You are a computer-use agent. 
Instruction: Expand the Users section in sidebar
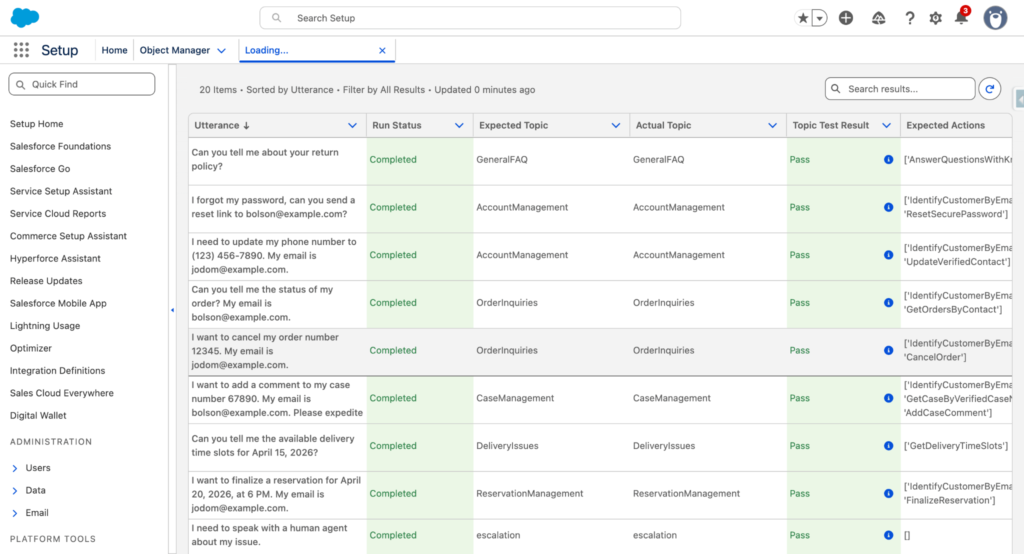[15, 468]
